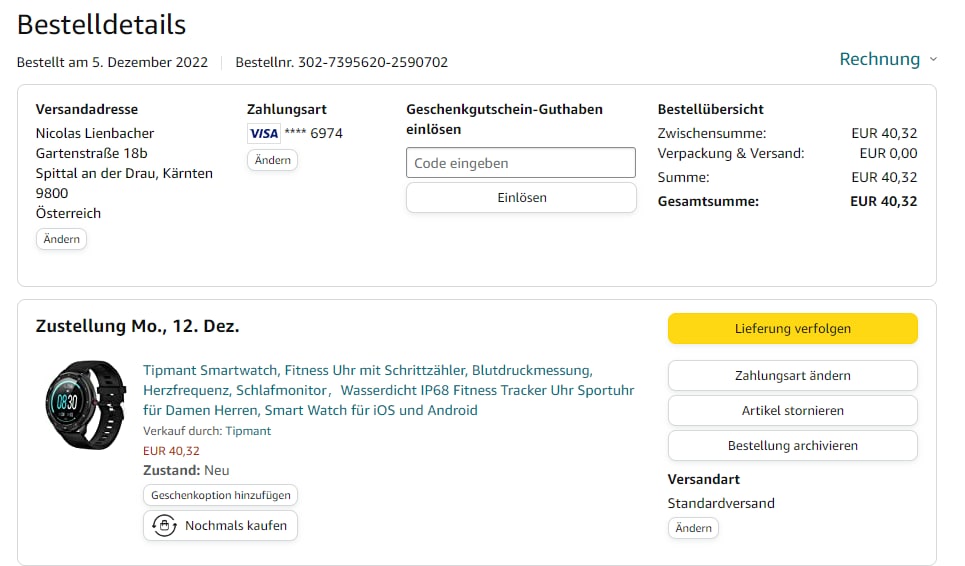965x566 pixels.
Task: Click Ändern under Versandart
Action: 693,528
